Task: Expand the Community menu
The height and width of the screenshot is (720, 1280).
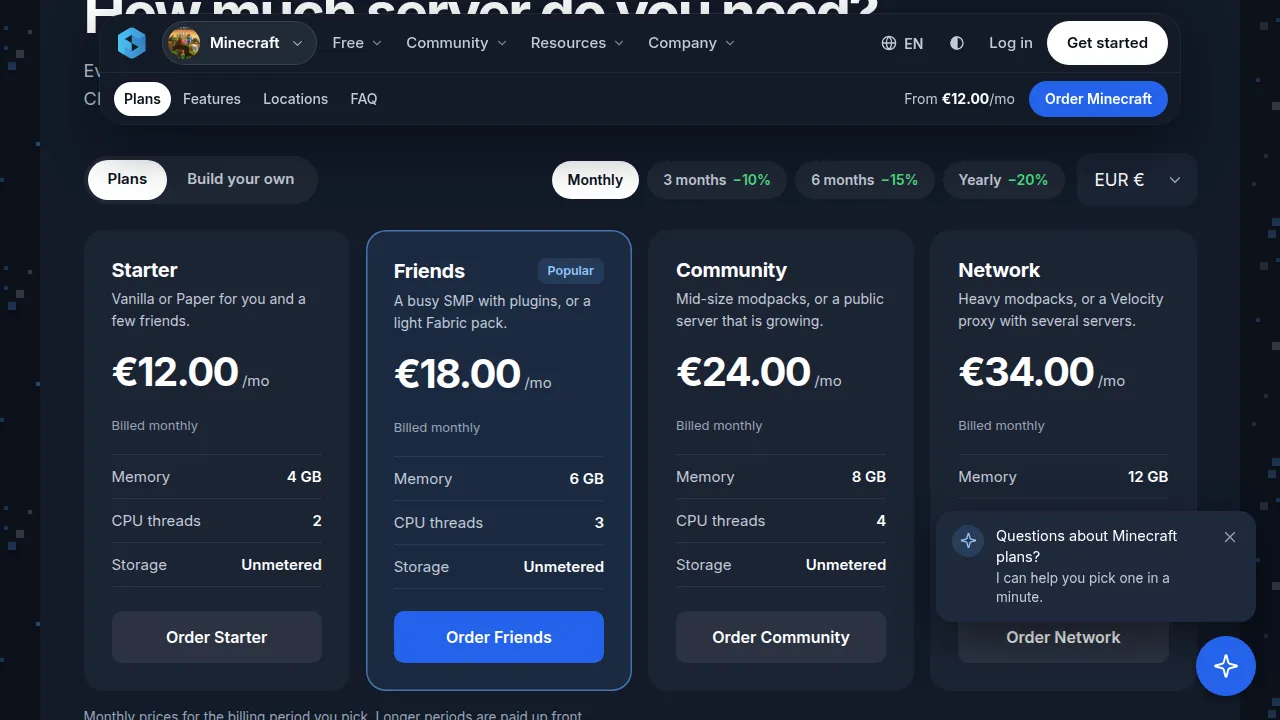Action: pyautogui.click(x=456, y=43)
